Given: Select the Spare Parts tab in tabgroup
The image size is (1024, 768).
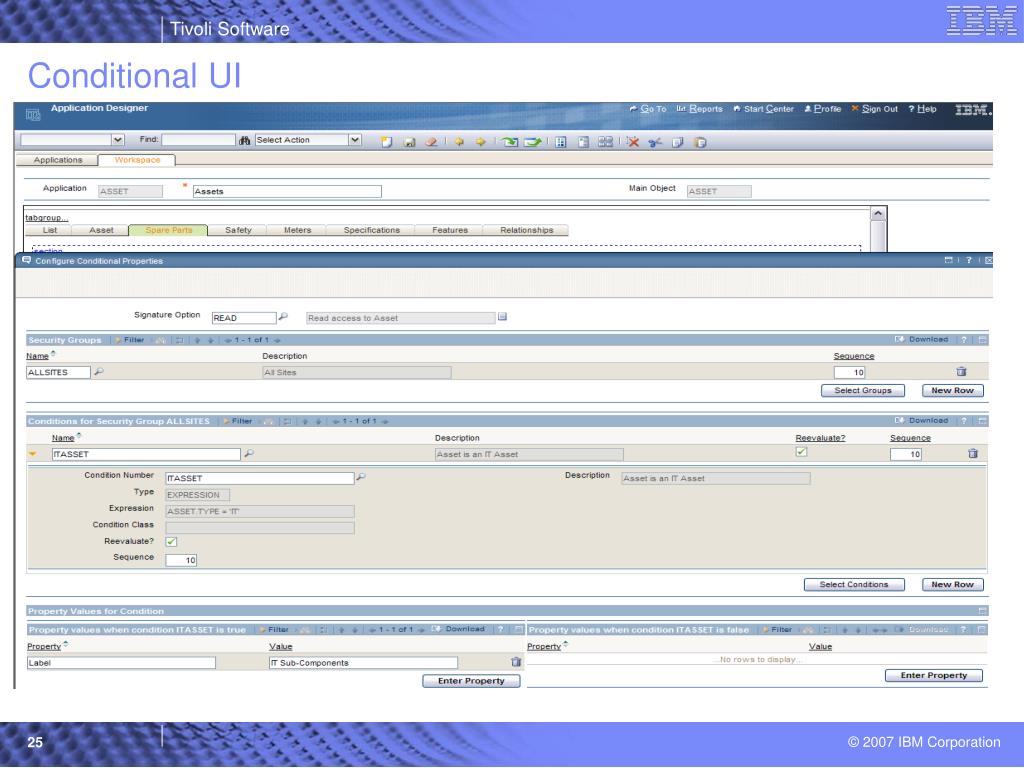Looking at the screenshot, I should tap(168, 230).
